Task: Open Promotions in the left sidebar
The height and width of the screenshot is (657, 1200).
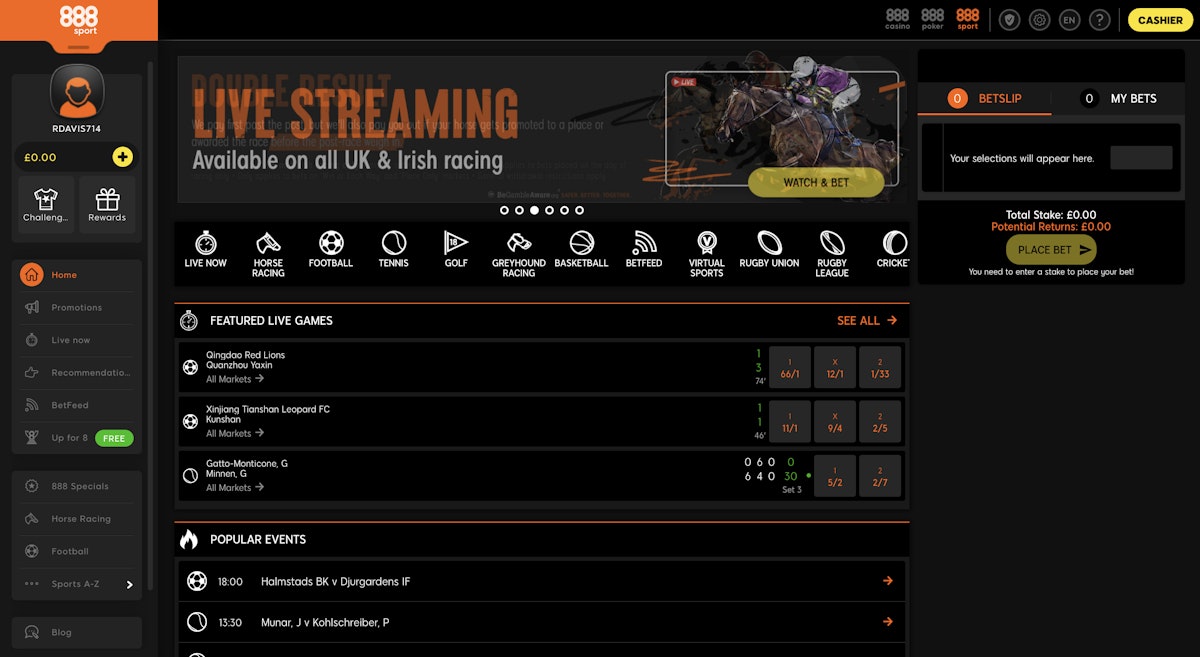Action: pyautogui.click(x=77, y=308)
